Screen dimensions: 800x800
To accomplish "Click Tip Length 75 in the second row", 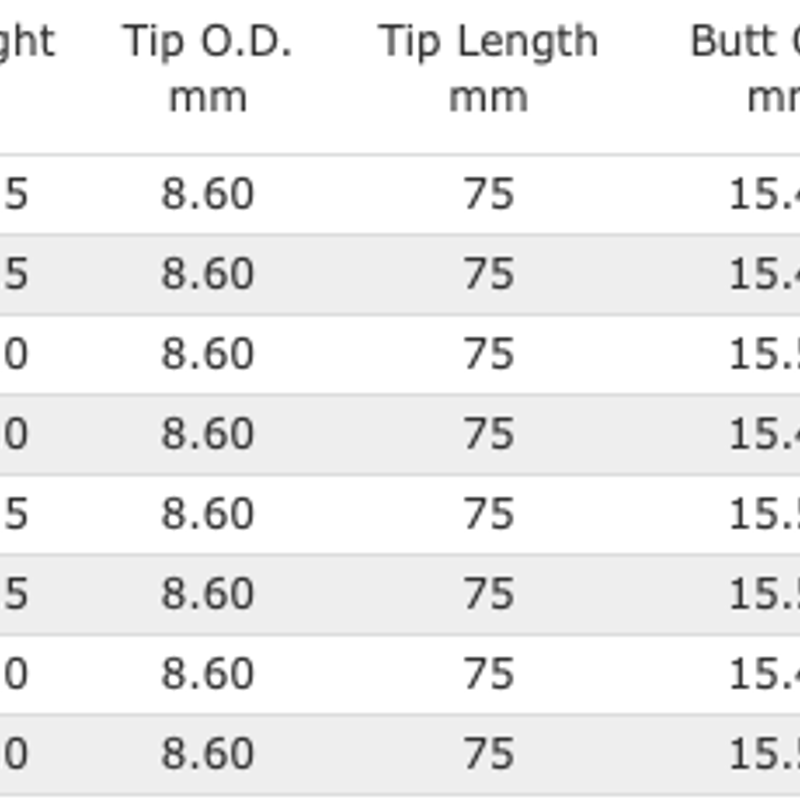I will [488, 274].
